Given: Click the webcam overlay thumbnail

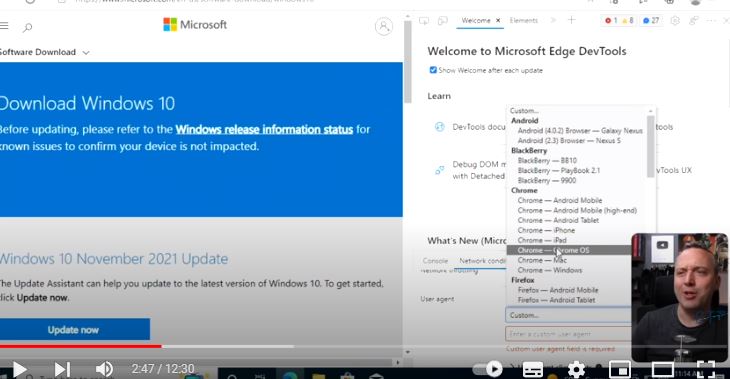Looking at the screenshot, I should point(680,297).
